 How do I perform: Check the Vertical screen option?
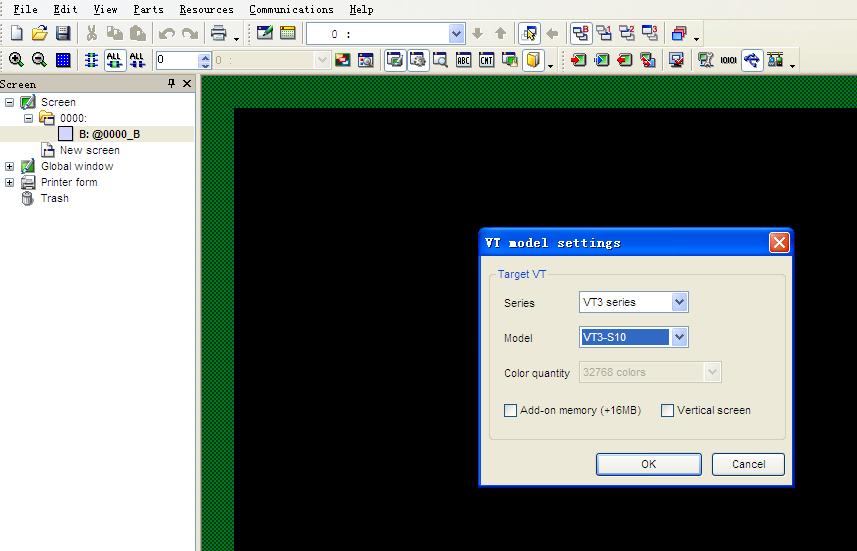click(x=667, y=410)
